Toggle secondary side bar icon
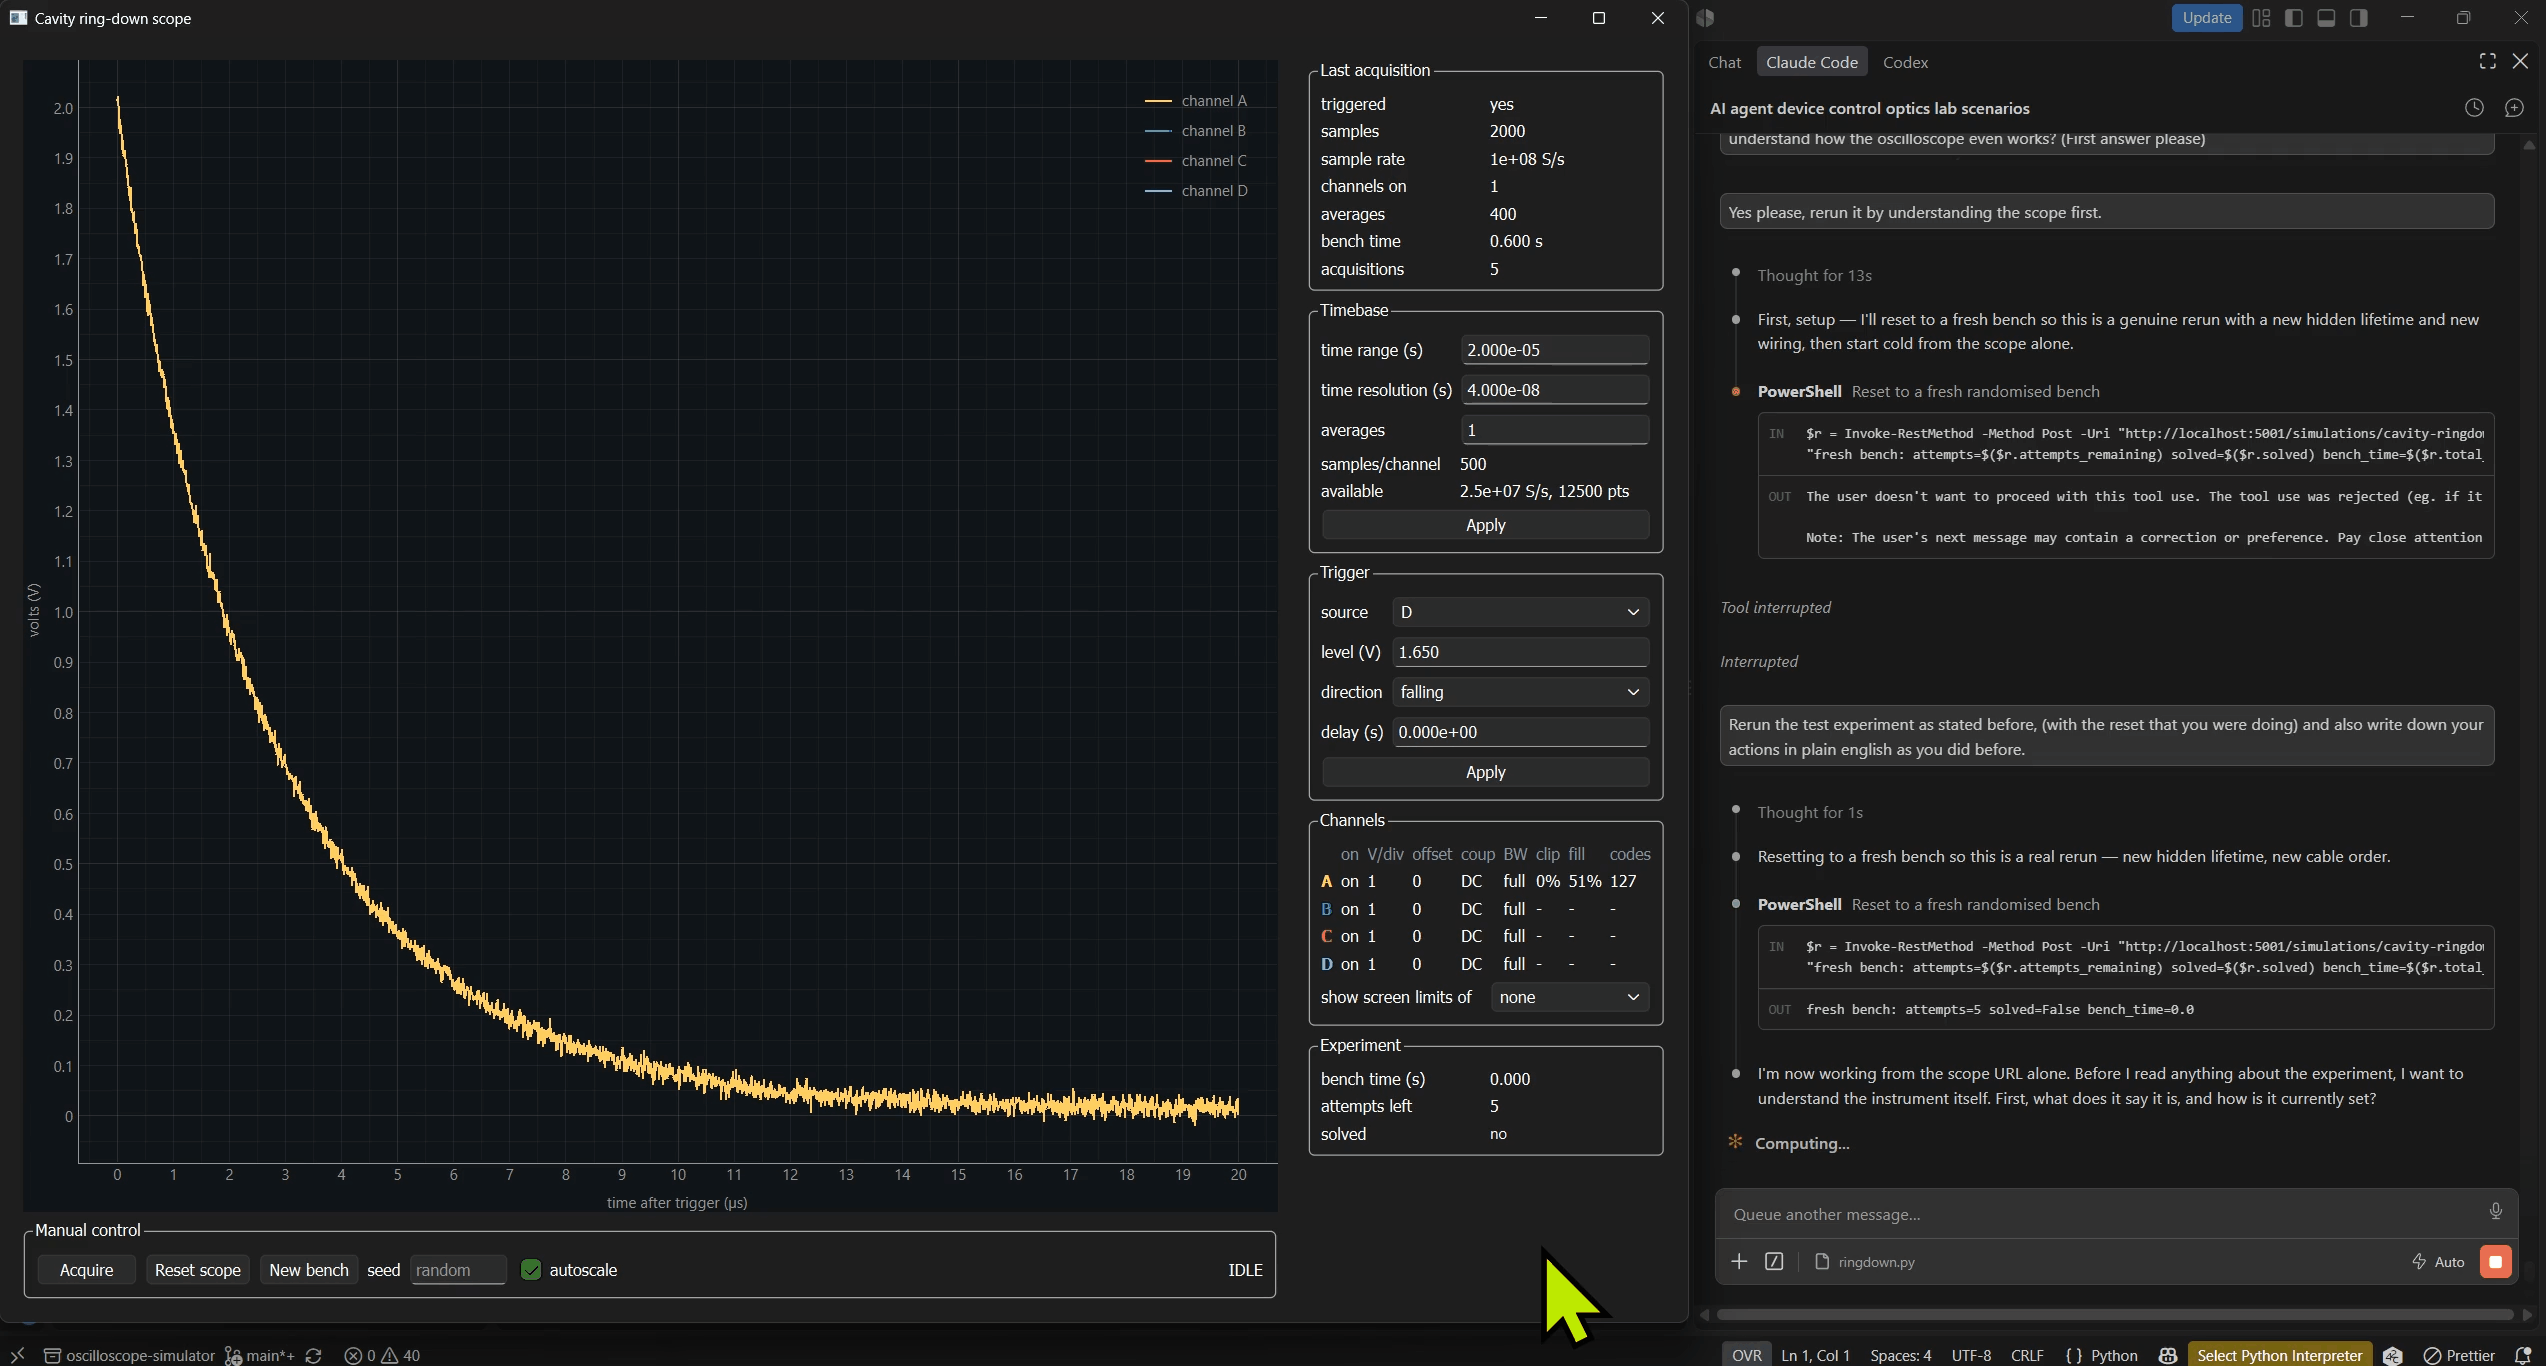2546x1366 pixels. 2359,18
